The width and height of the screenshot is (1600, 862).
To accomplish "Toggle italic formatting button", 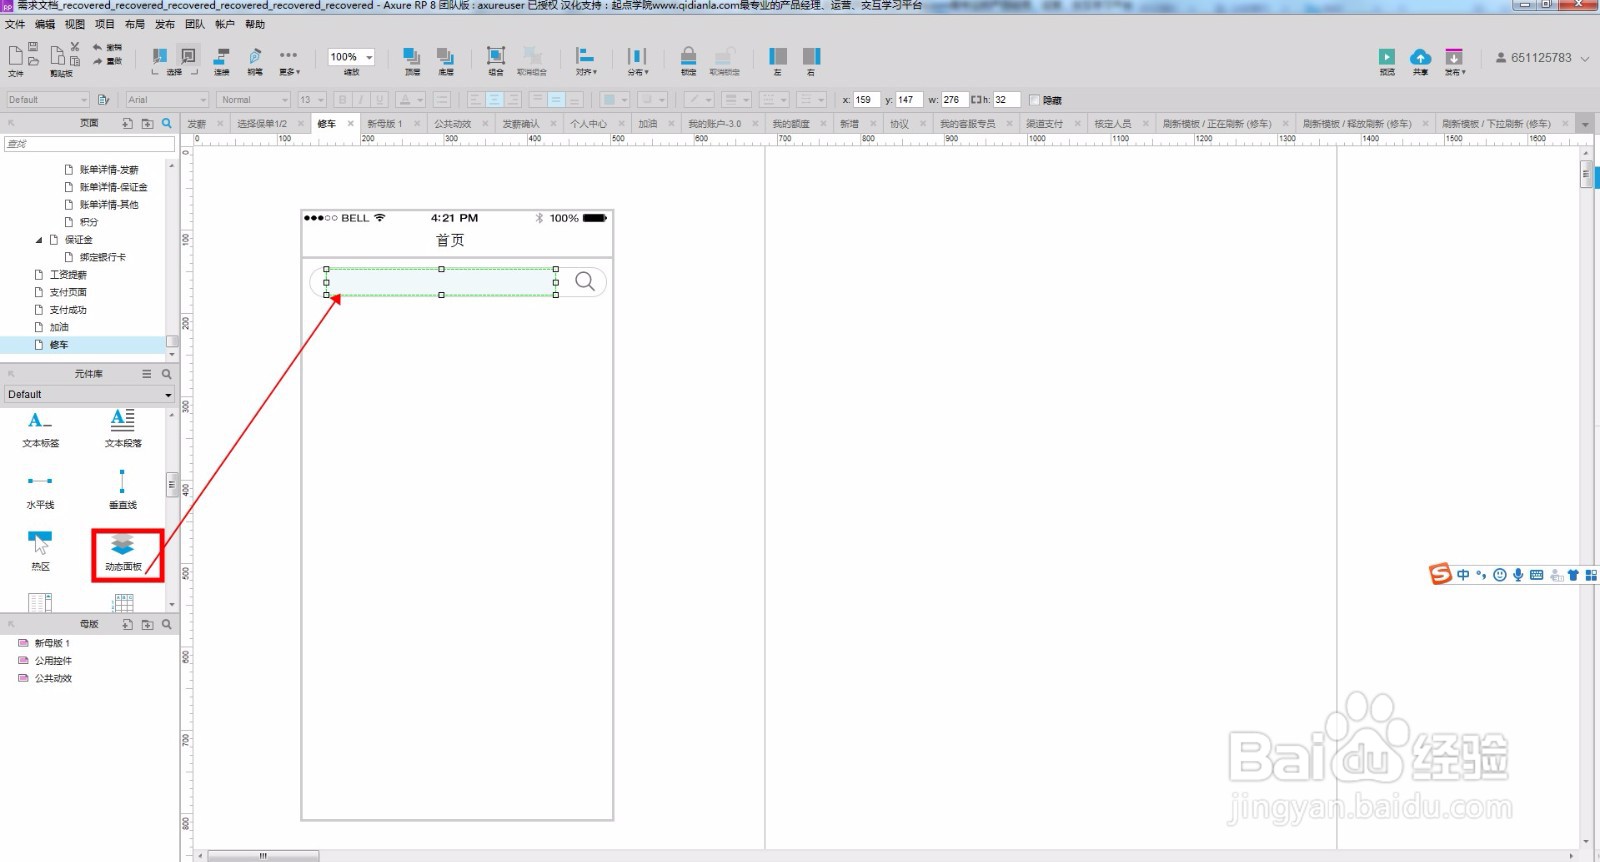I will pyautogui.click(x=361, y=99).
